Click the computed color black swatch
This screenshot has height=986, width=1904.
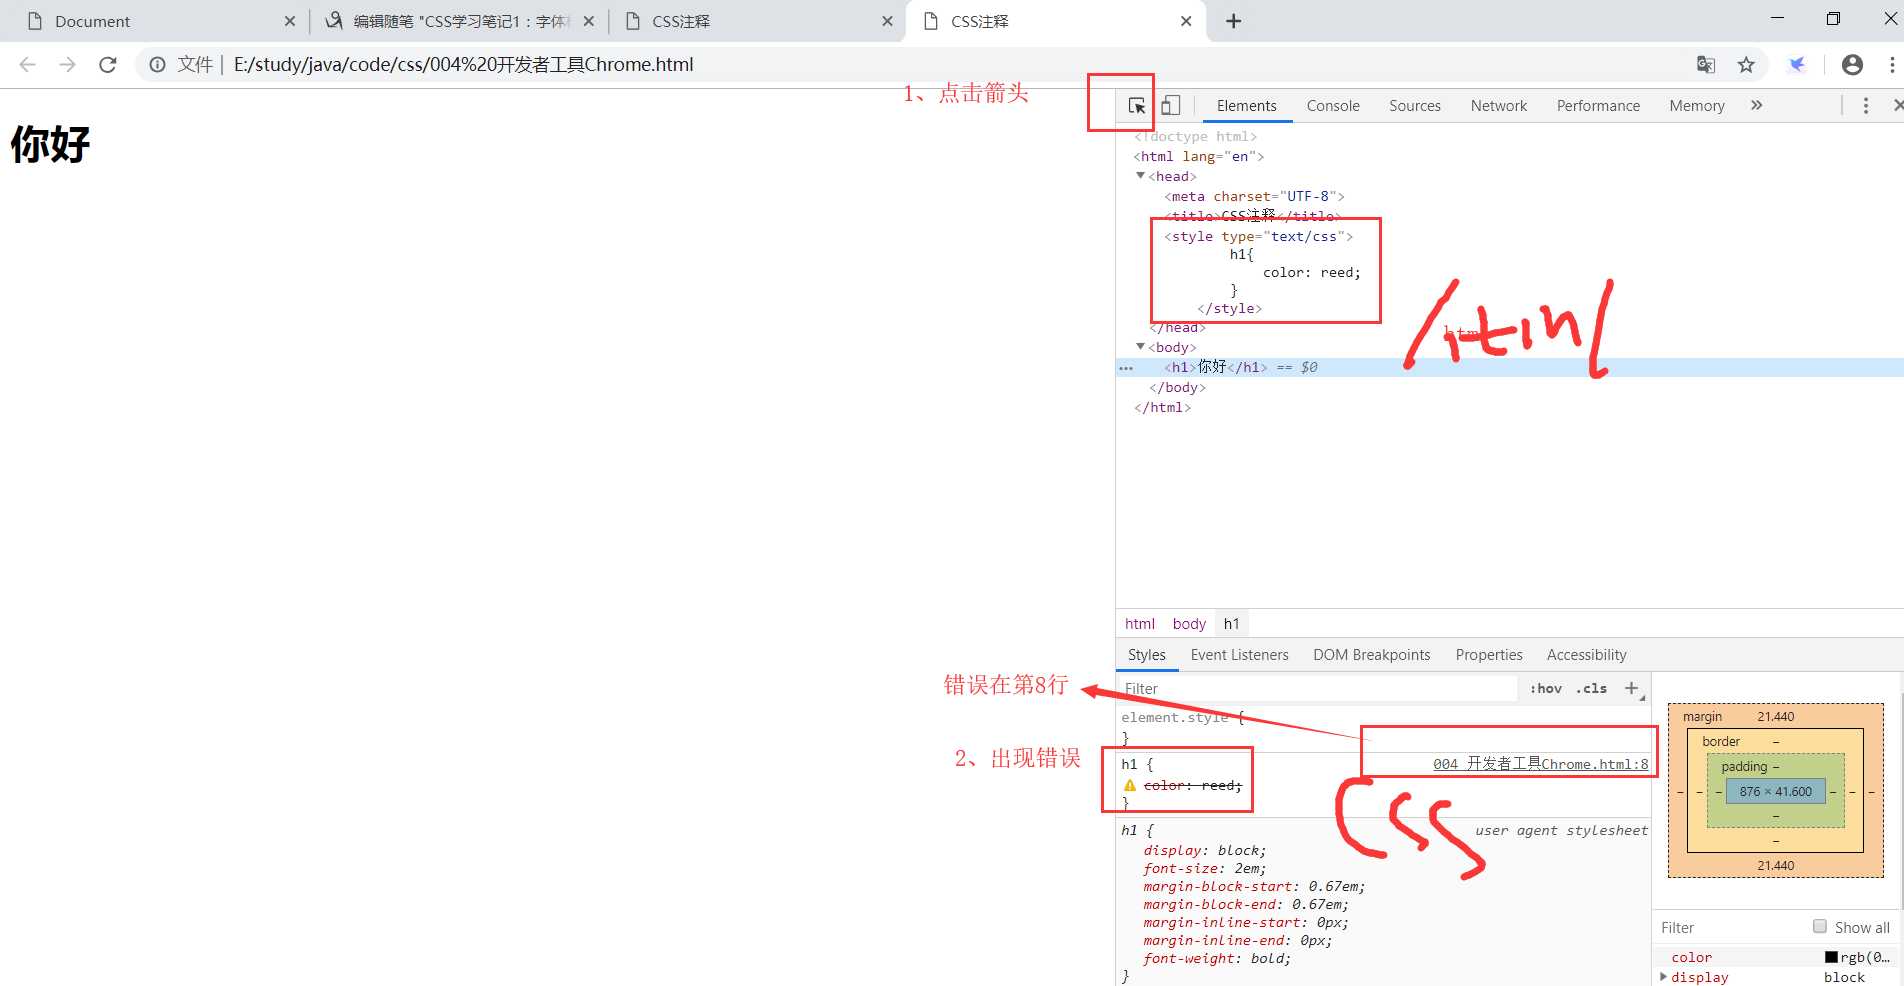tap(1831, 957)
